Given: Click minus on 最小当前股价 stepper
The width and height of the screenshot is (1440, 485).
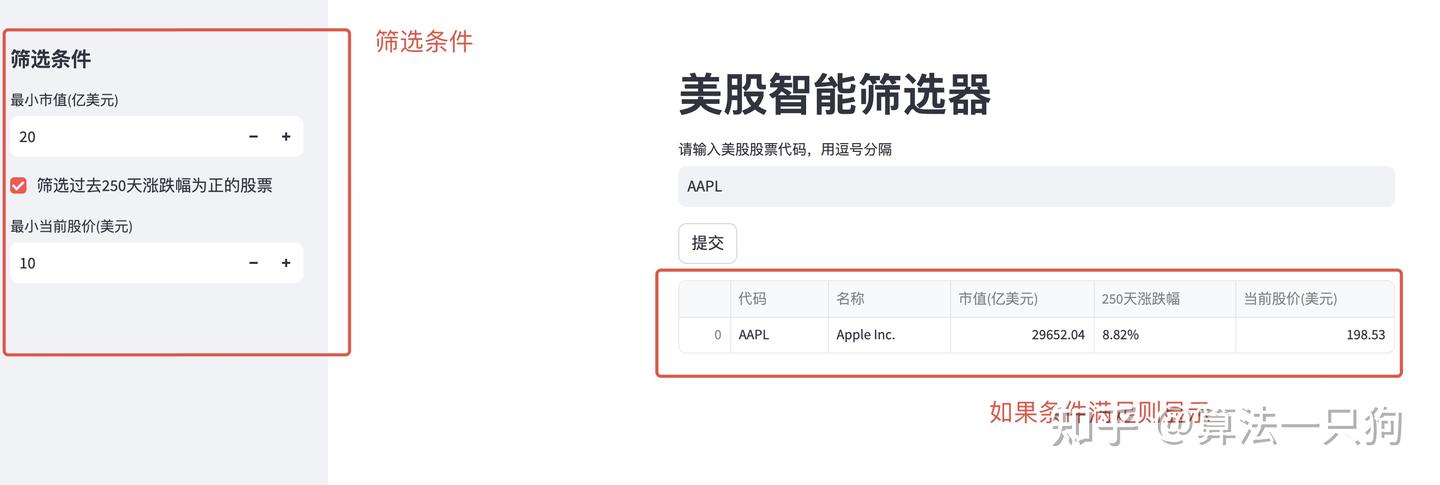Looking at the screenshot, I should 253,263.
